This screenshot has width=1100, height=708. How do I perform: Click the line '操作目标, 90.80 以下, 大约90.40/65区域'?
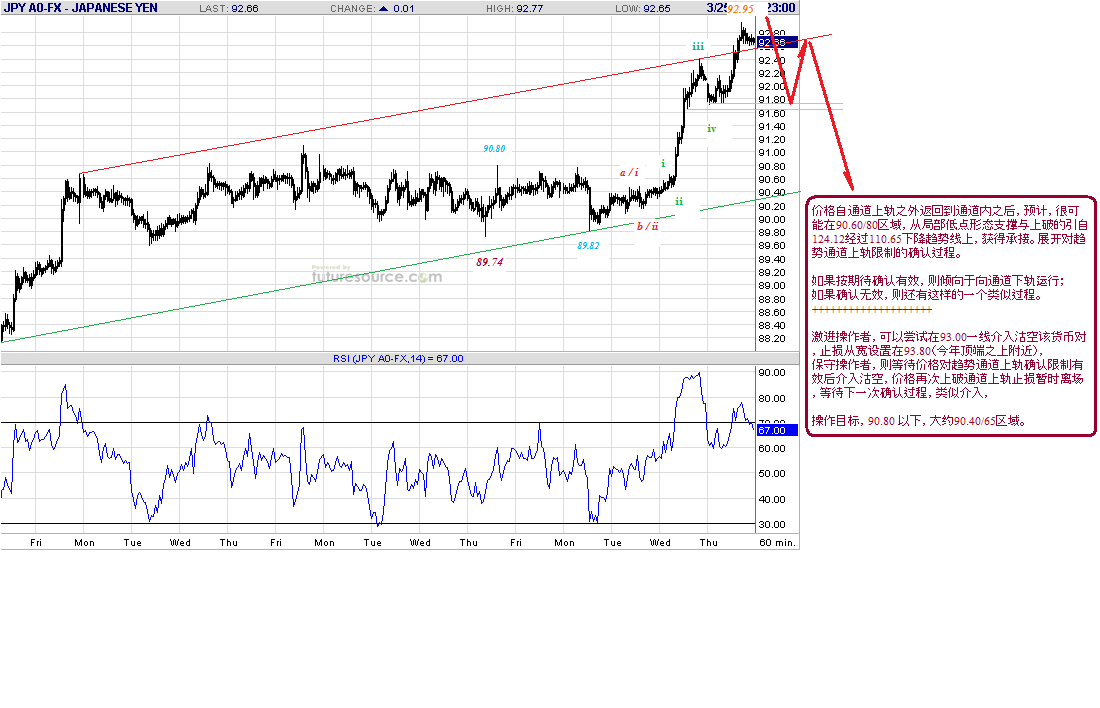(920, 421)
